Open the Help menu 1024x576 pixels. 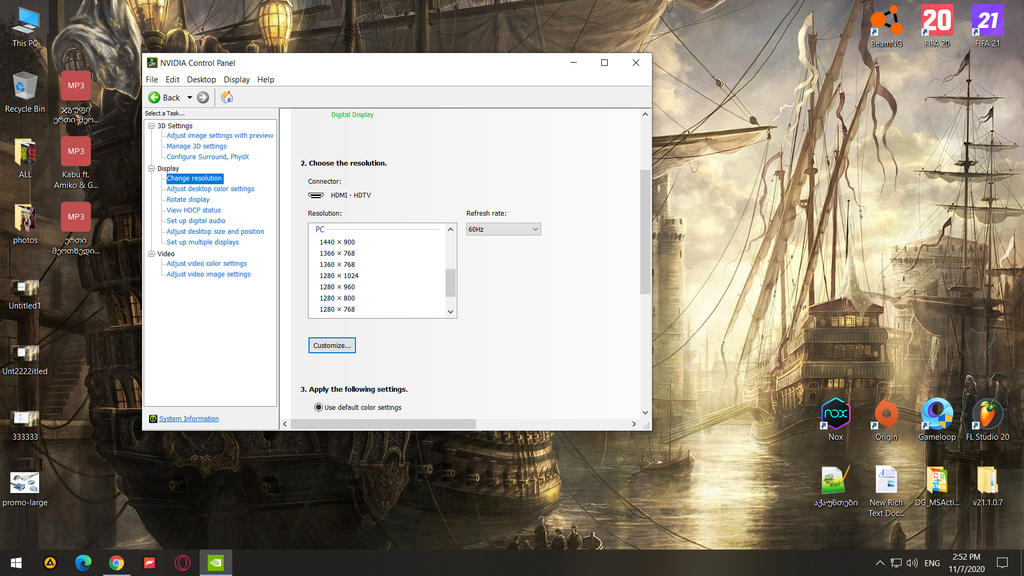[x=265, y=80]
